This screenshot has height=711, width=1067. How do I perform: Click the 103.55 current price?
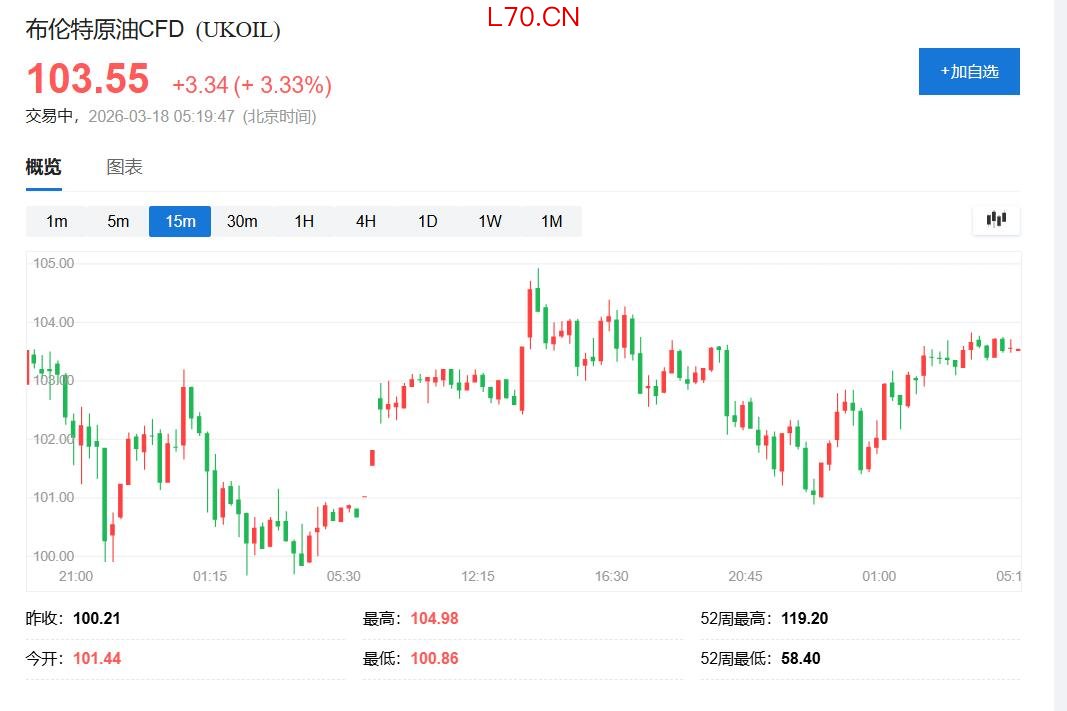[x=88, y=79]
